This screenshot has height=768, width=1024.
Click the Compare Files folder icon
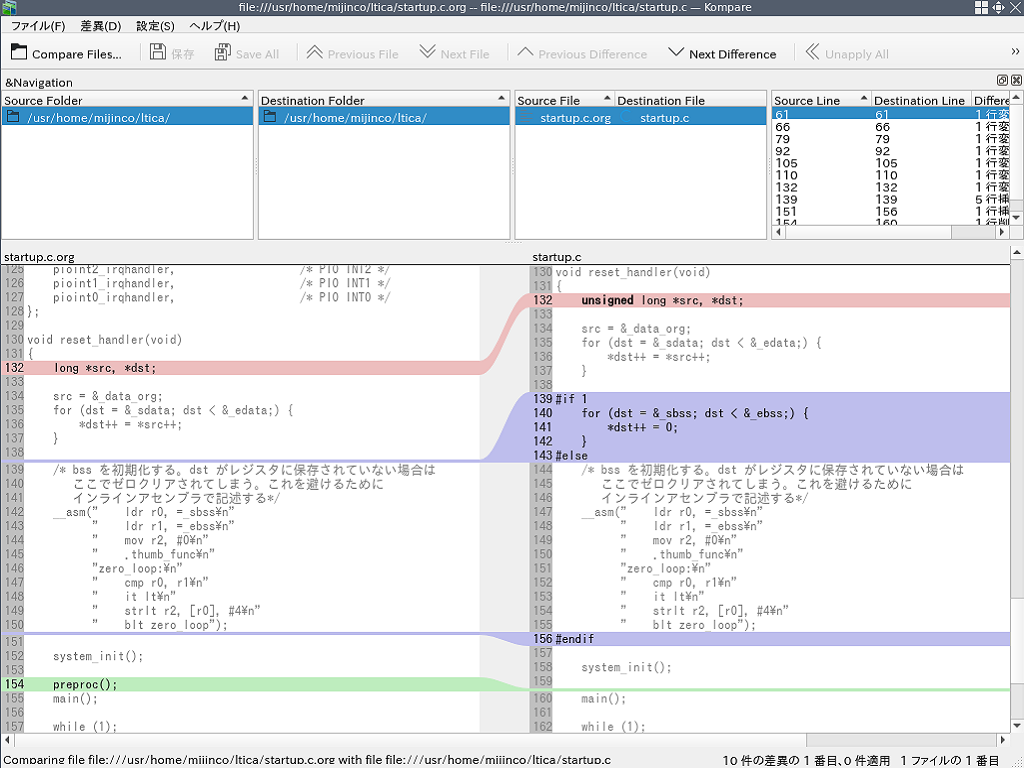(x=18, y=52)
